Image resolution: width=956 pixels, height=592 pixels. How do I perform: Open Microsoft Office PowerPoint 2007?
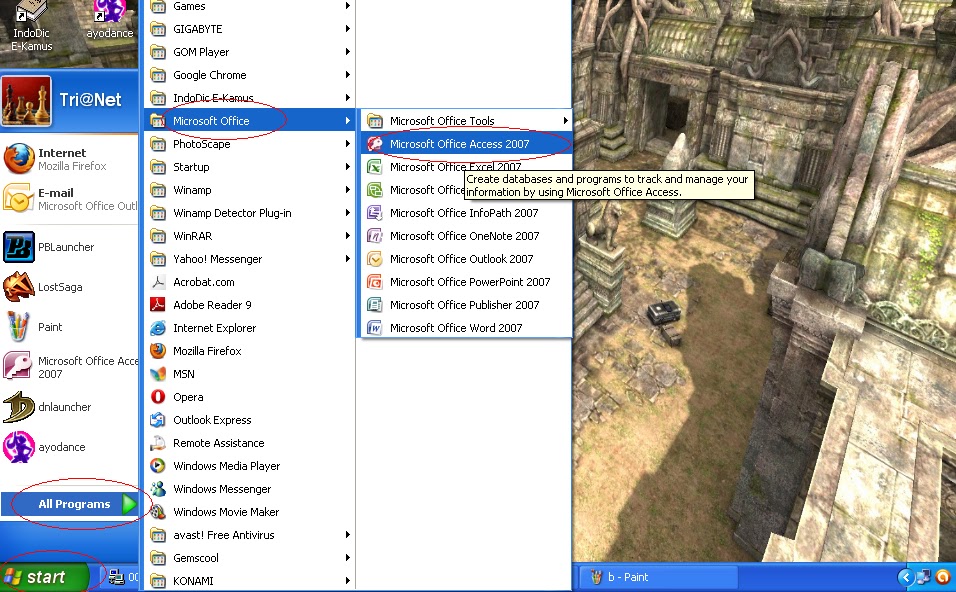[x=466, y=282]
